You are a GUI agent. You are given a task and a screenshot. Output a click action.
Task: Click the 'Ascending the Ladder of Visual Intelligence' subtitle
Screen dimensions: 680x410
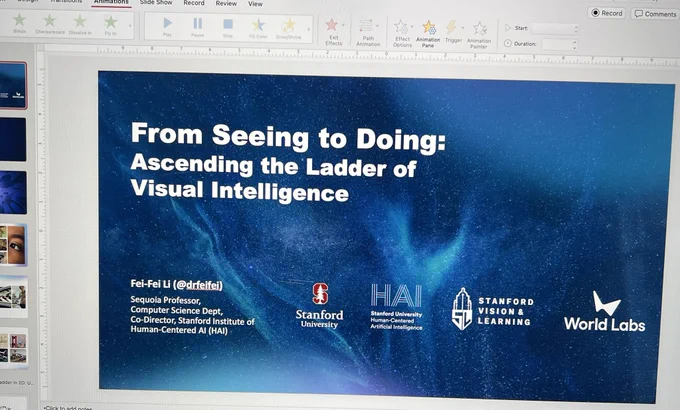(x=273, y=178)
